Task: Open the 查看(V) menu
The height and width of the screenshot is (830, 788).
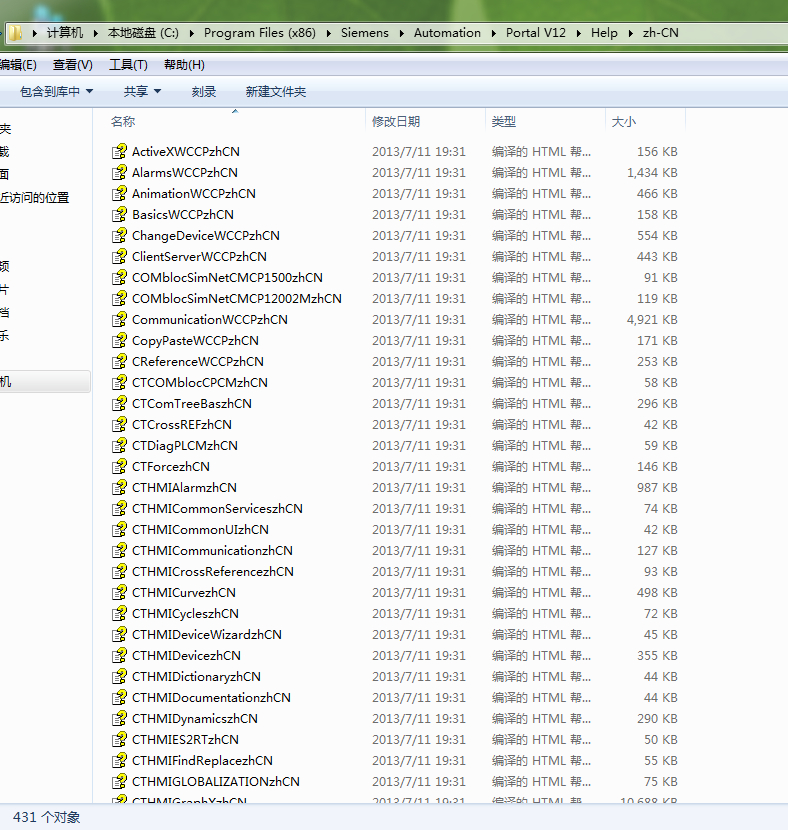Action: (73, 65)
